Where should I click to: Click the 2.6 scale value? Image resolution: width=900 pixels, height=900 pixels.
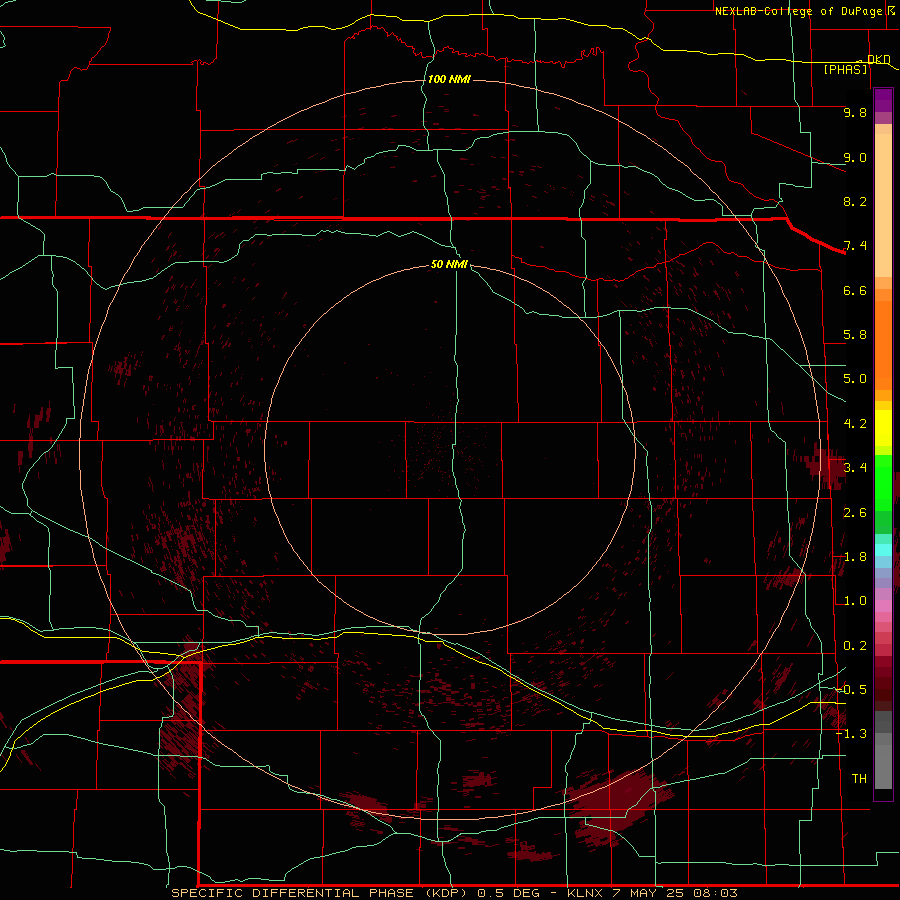[x=855, y=512]
